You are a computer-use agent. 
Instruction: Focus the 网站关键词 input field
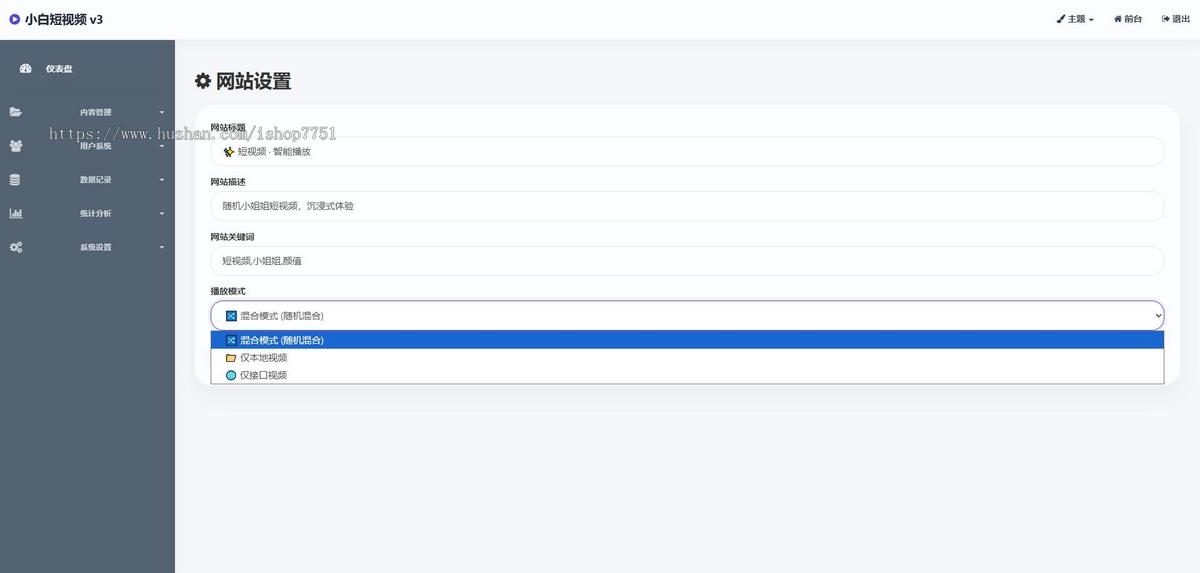tap(687, 261)
